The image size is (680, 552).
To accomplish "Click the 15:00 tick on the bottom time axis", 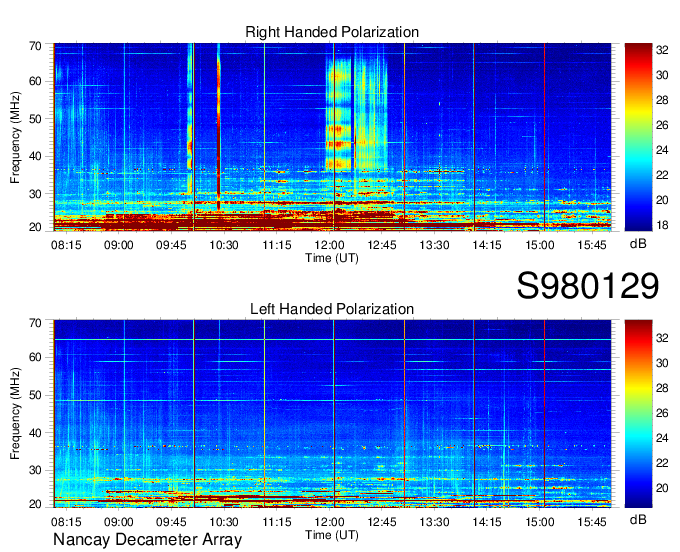I will (x=539, y=522).
